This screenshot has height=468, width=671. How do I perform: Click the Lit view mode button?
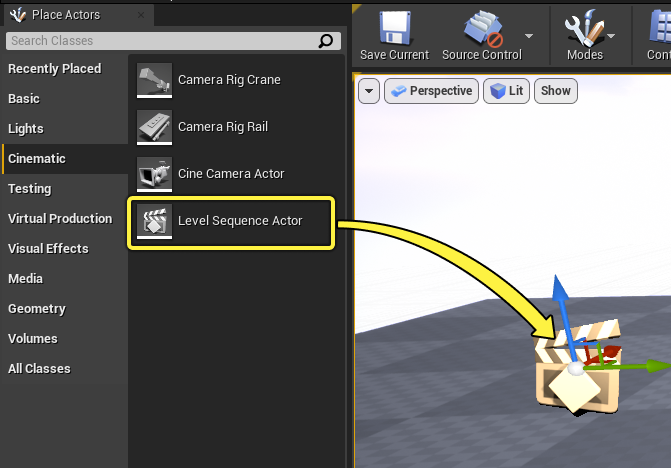pyautogui.click(x=506, y=91)
